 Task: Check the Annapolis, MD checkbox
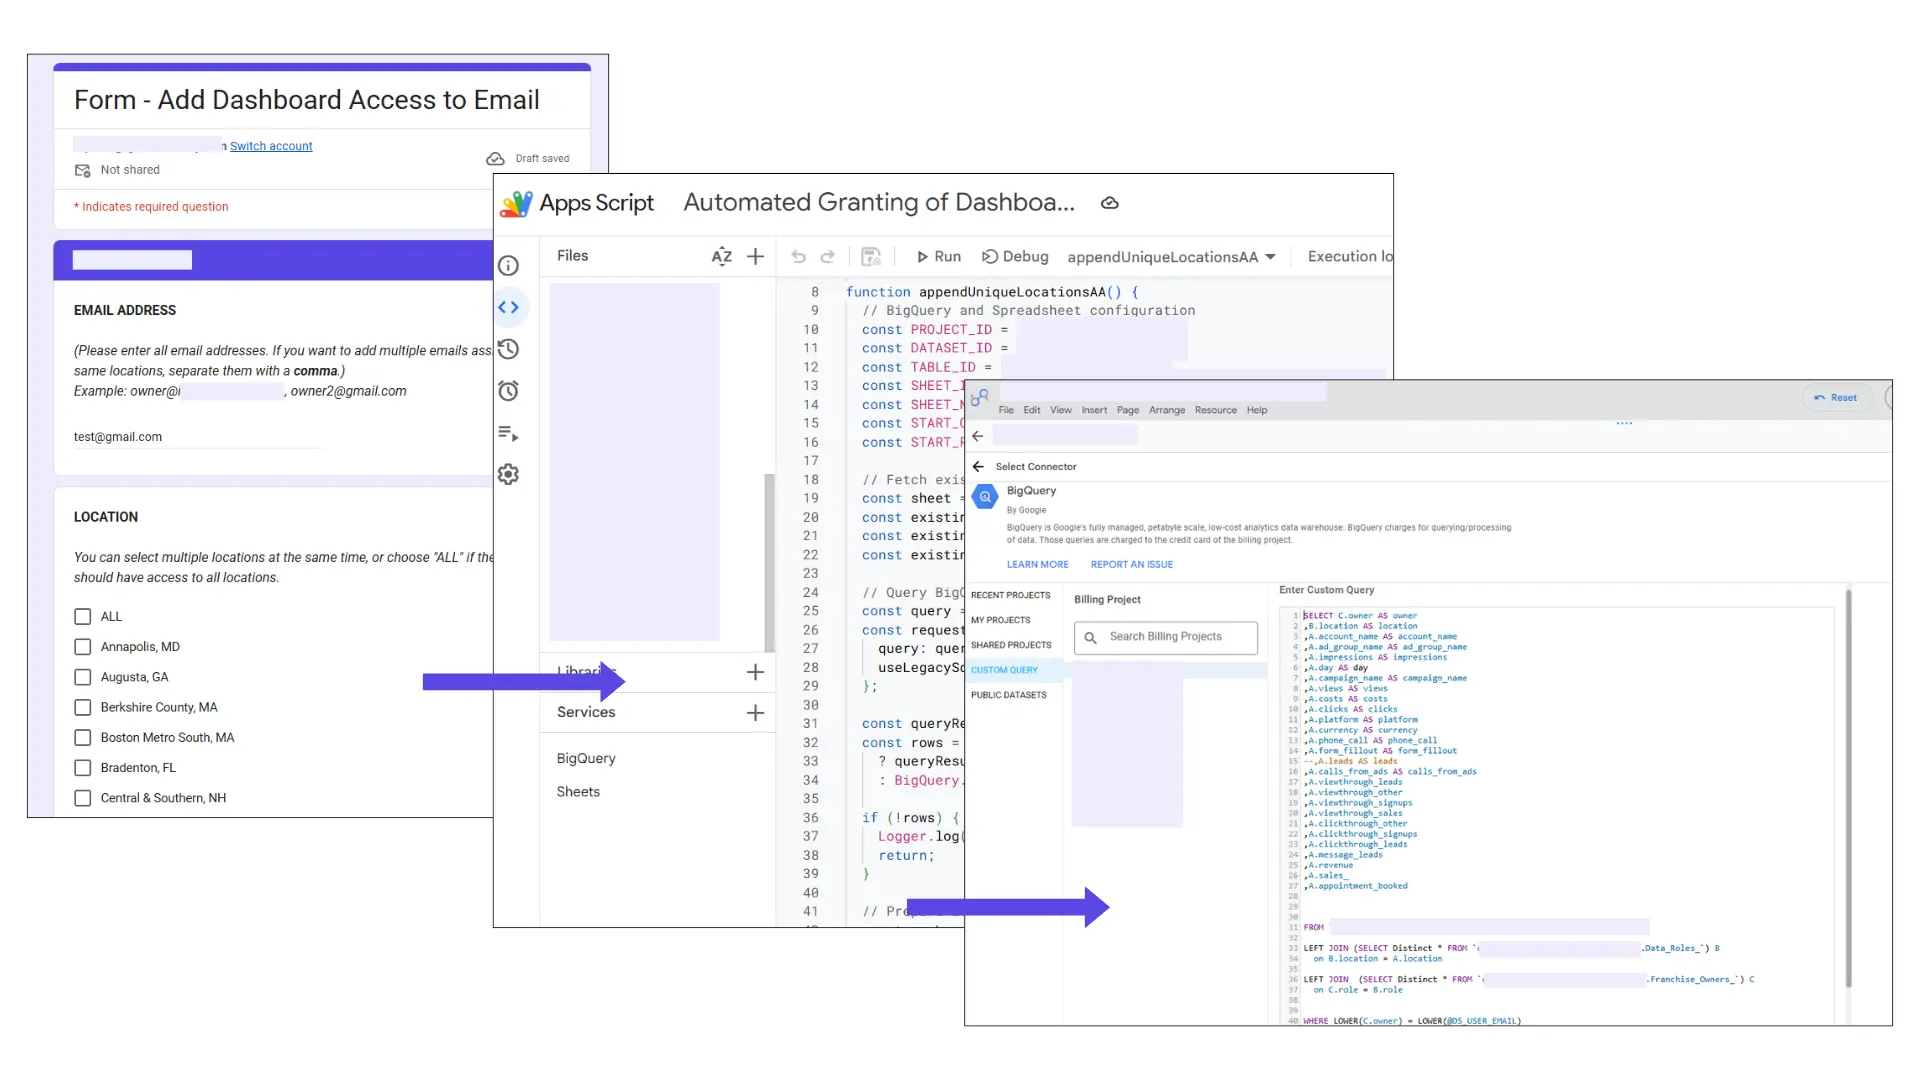point(83,647)
